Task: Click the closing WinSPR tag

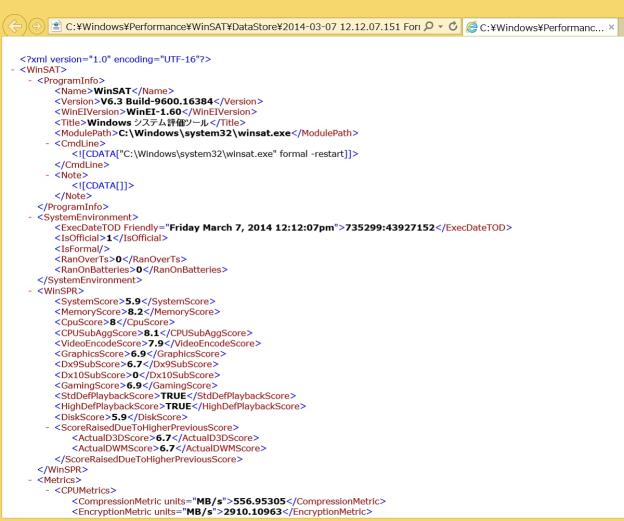Action: tap(62, 470)
